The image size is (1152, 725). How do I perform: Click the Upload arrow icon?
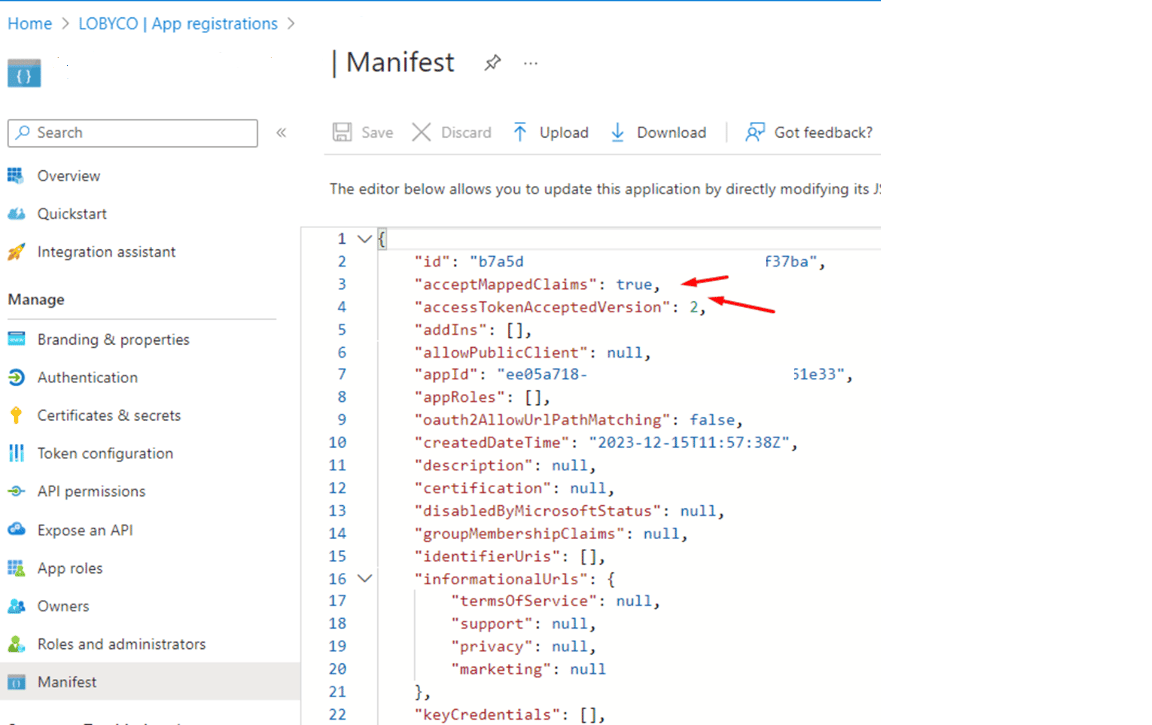(x=519, y=132)
